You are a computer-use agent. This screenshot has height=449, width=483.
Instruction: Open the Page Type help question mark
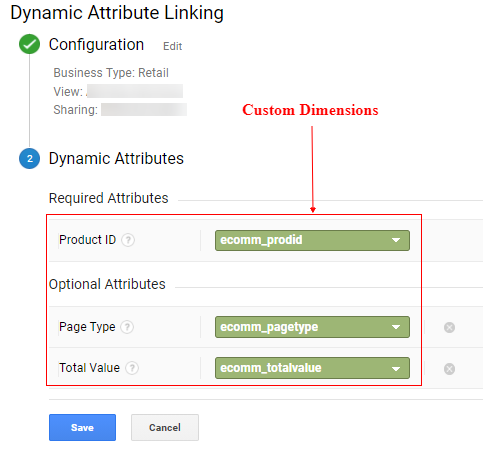(x=127, y=327)
